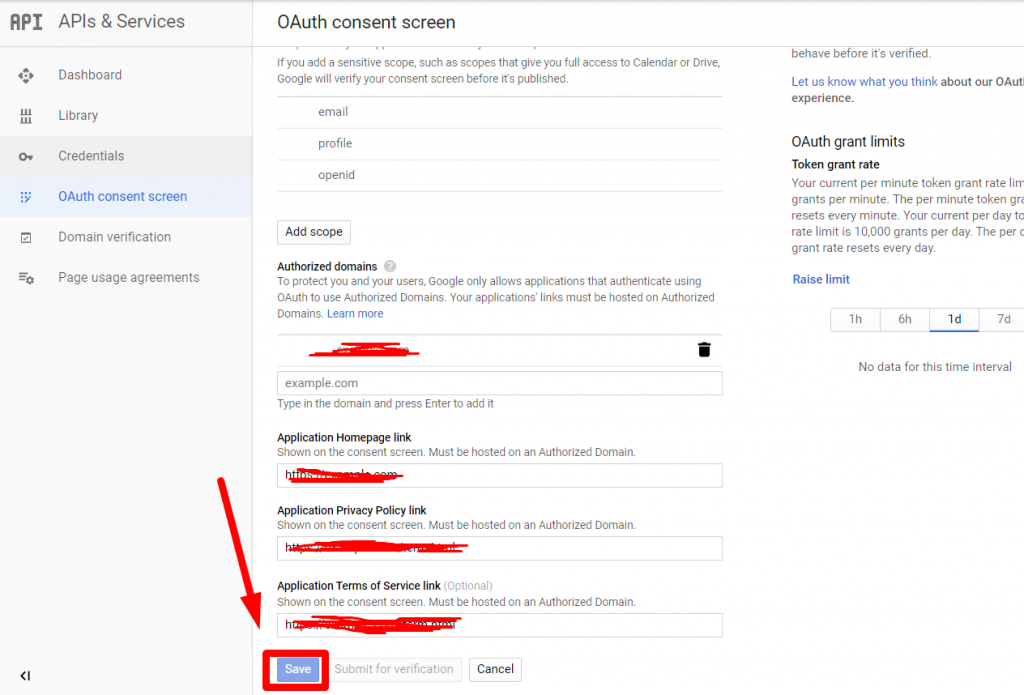Open the Learn more link
1024x695 pixels.
(x=355, y=314)
